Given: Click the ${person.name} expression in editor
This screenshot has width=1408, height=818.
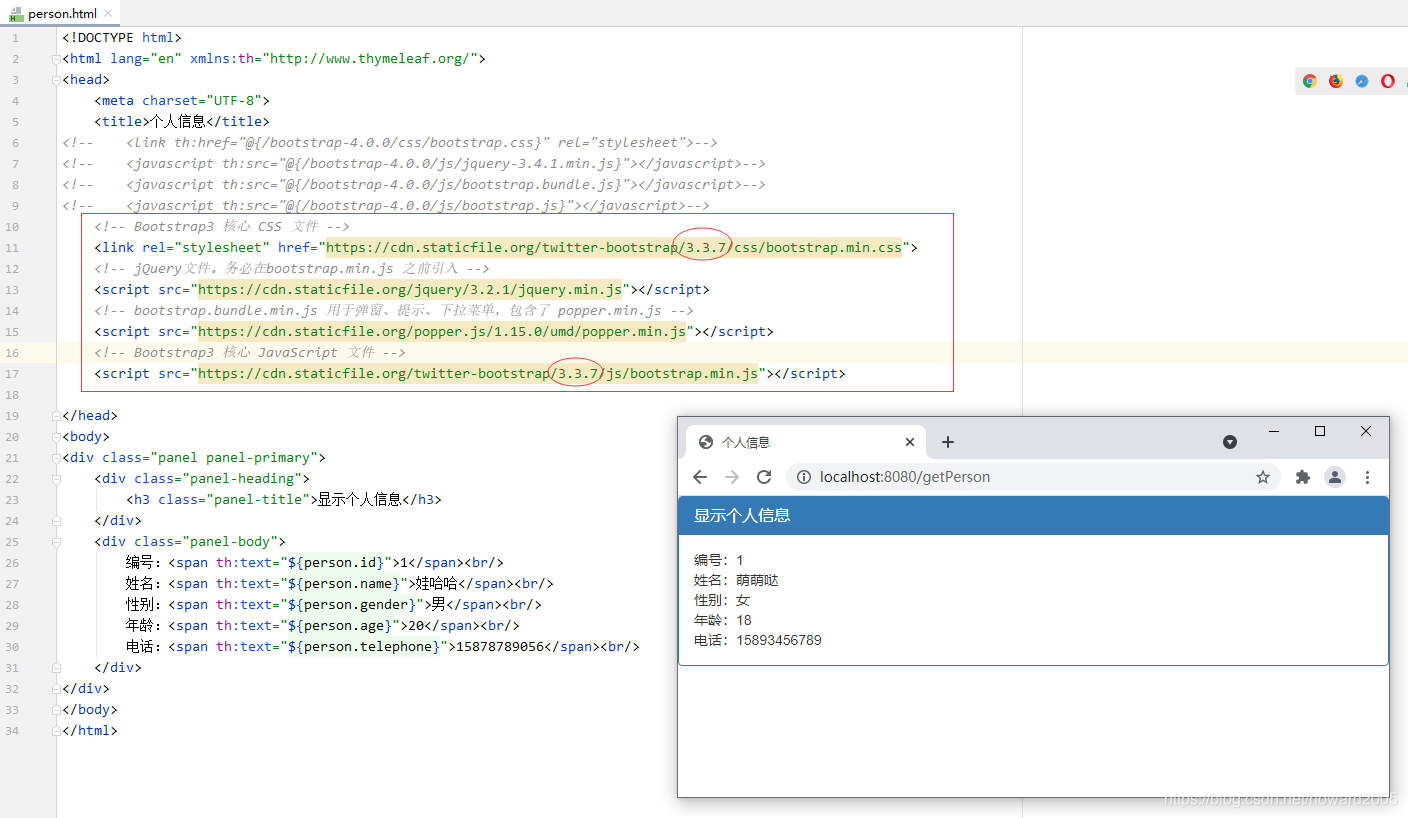Looking at the screenshot, I should coord(342,584).
